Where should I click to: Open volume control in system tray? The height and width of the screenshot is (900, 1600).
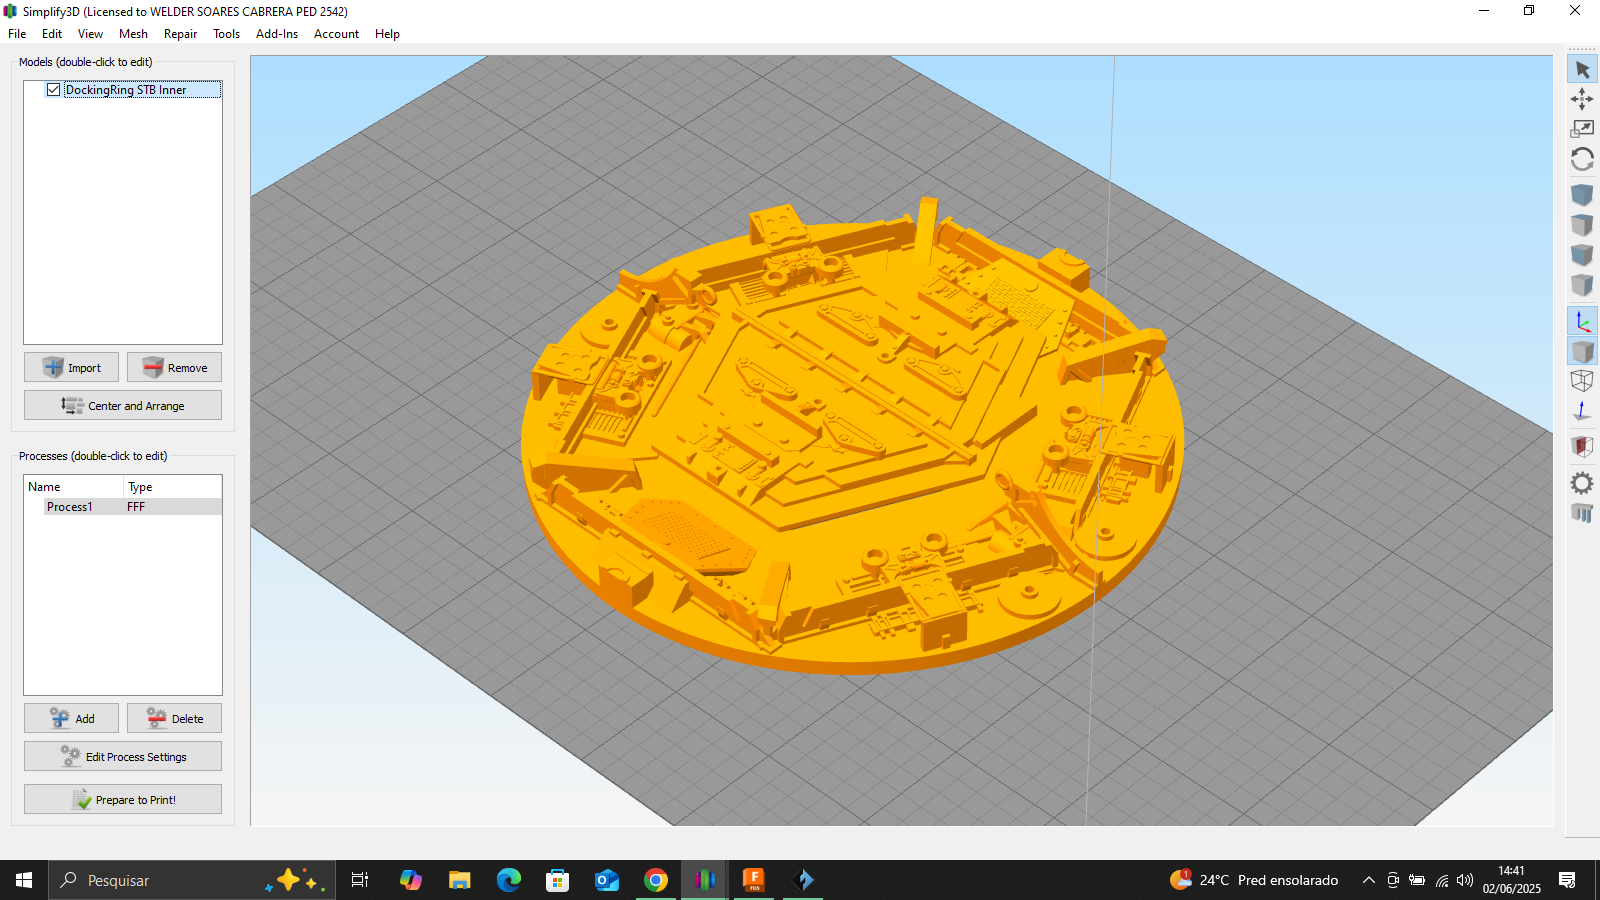point(1465,880)
